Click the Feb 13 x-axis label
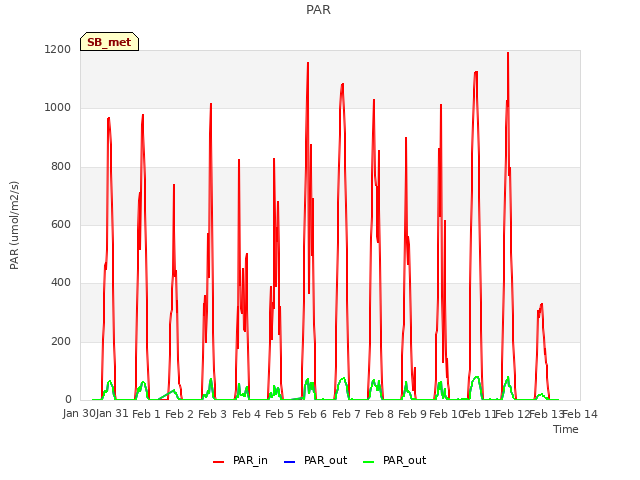The image size is (640, 480). click(x=545, y=414)
